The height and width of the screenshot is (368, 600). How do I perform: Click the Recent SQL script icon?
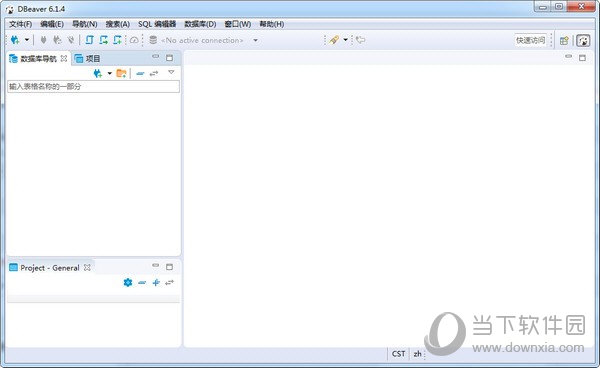(103, 40)
